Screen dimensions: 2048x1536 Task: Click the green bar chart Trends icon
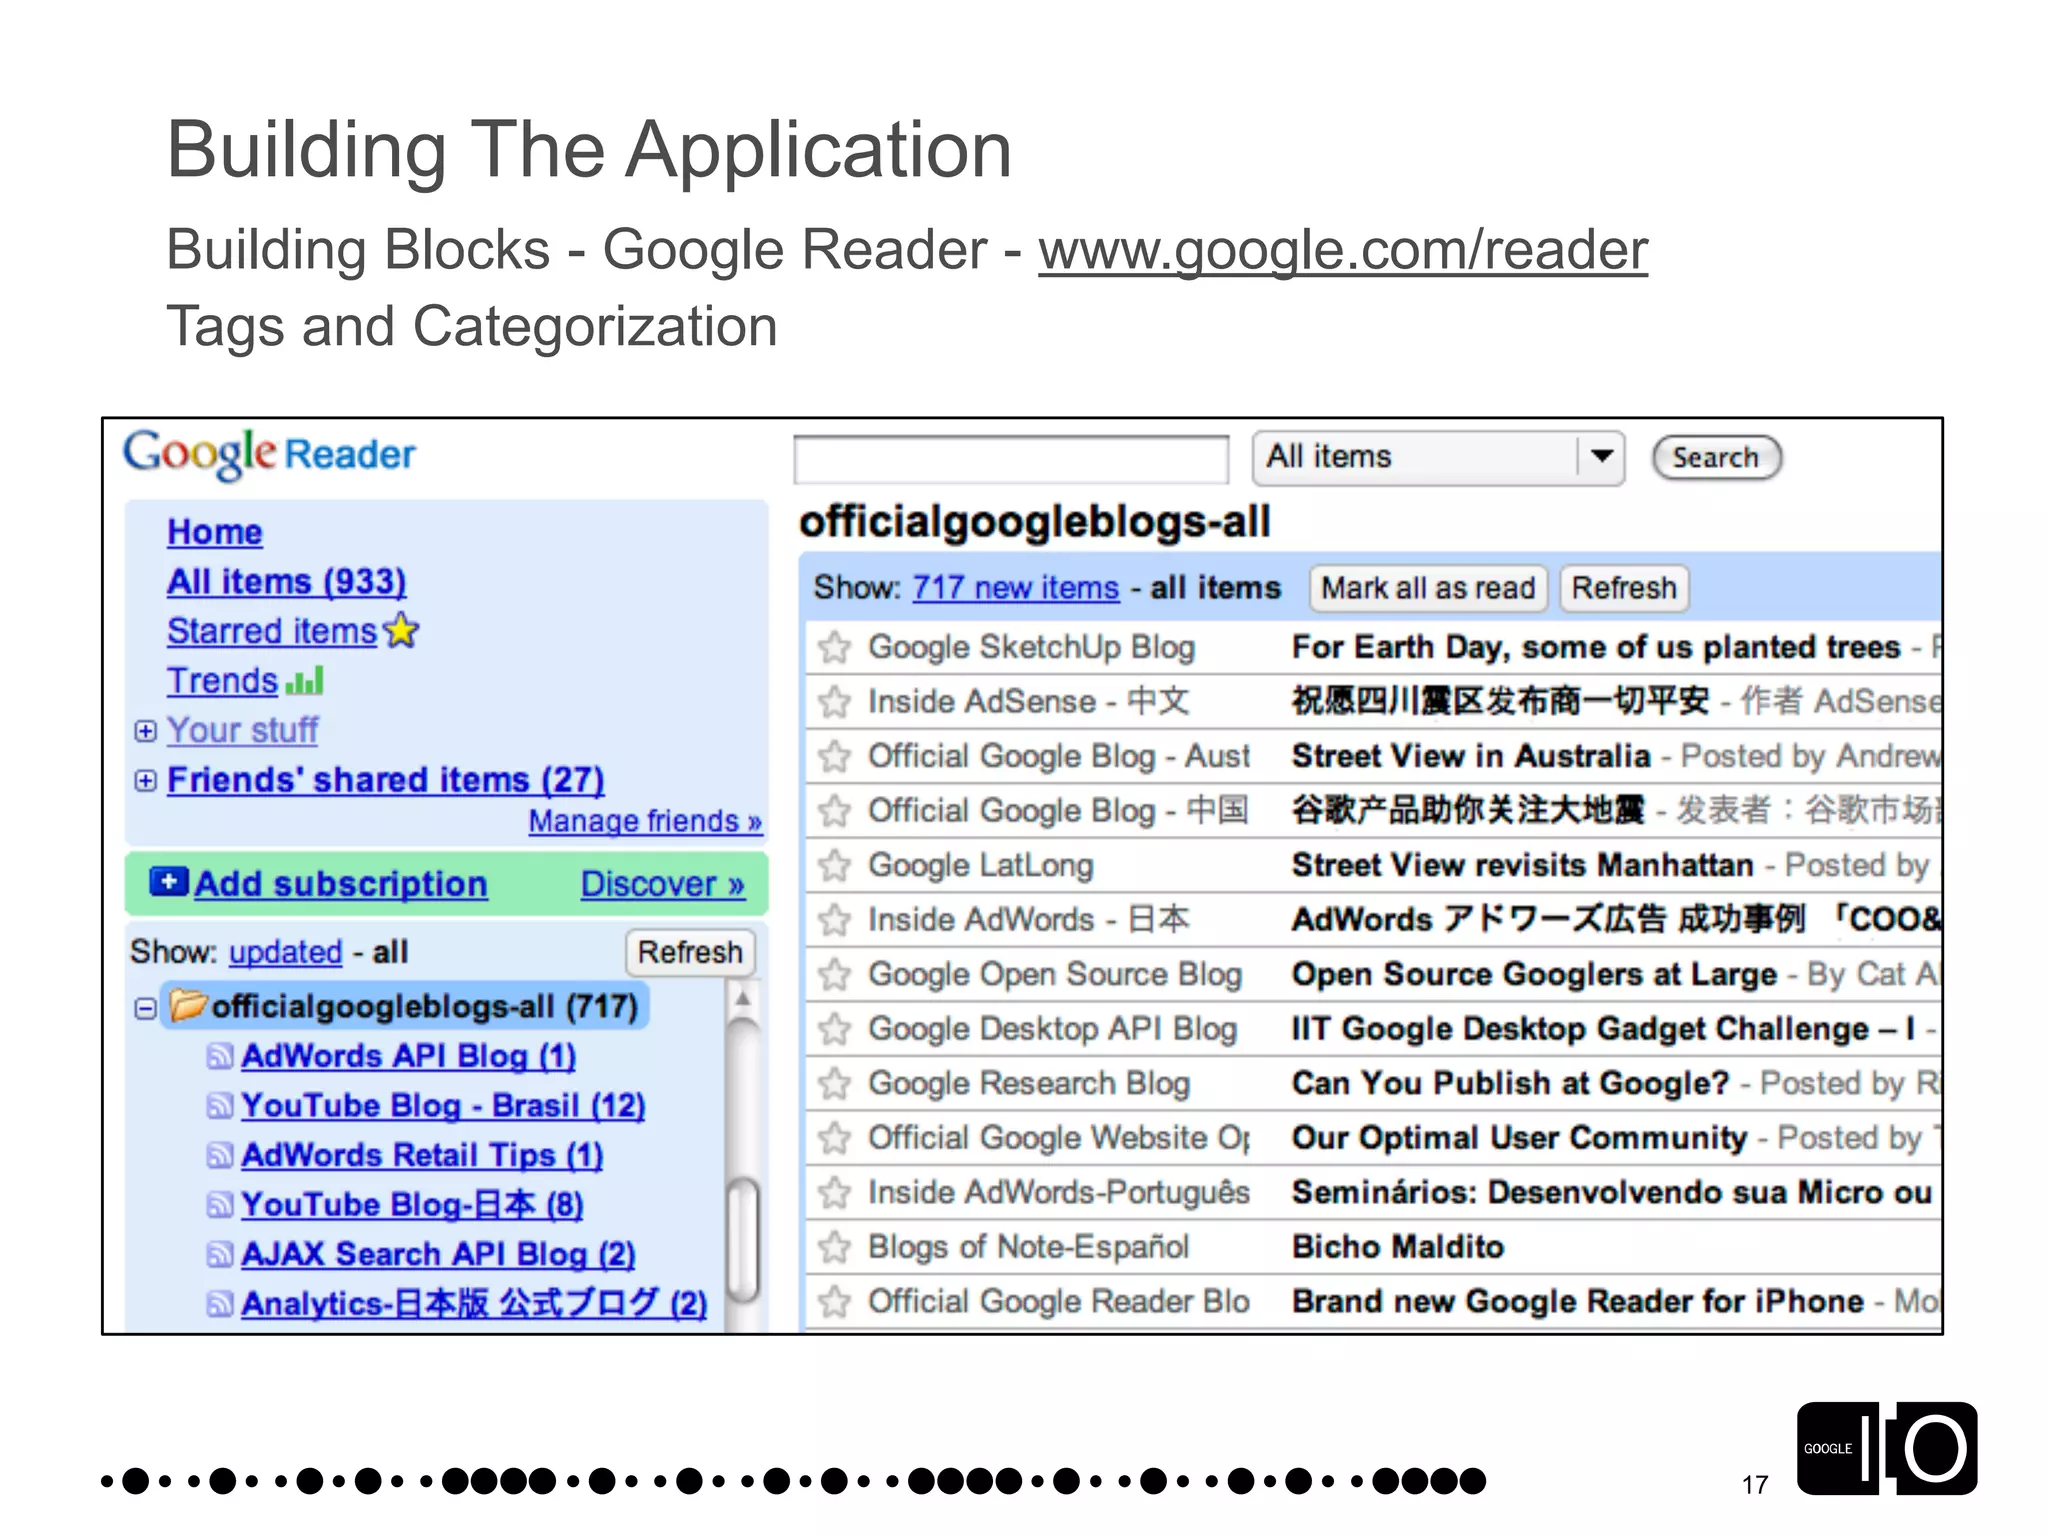305,681
